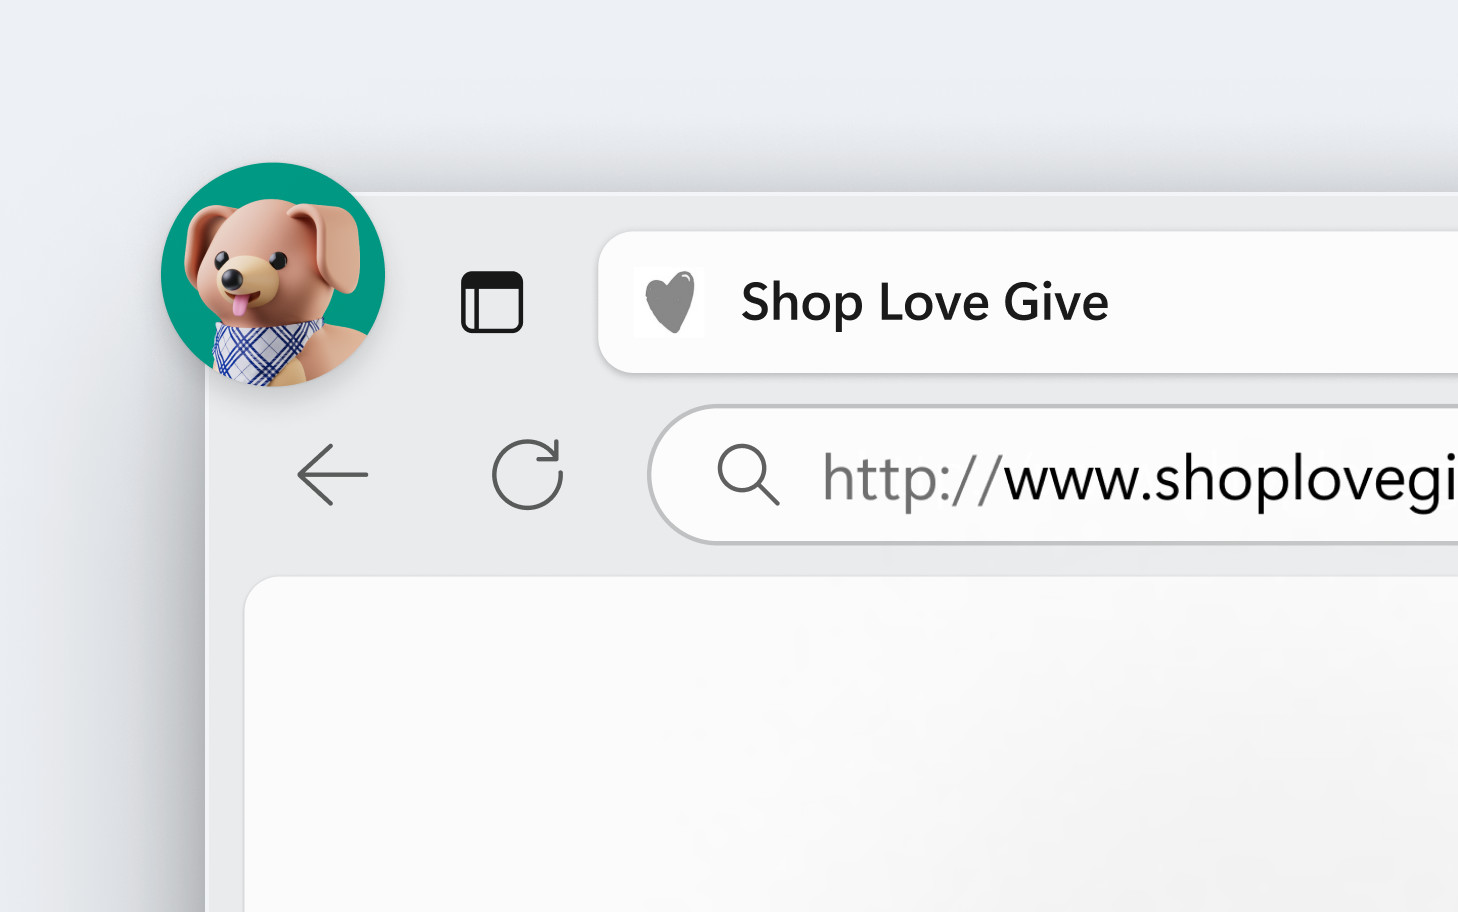Viewport: 1458px width, 912px height.
Task: Click toolbar gap between back and refresh
Action: click(430, 475)
